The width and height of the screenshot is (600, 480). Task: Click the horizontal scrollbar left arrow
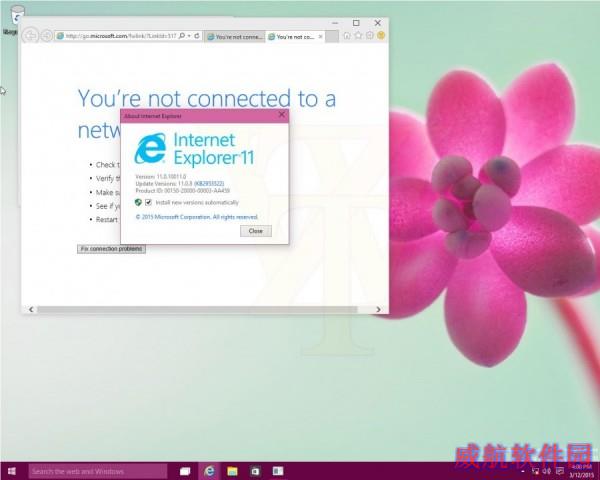coord(31,309)
